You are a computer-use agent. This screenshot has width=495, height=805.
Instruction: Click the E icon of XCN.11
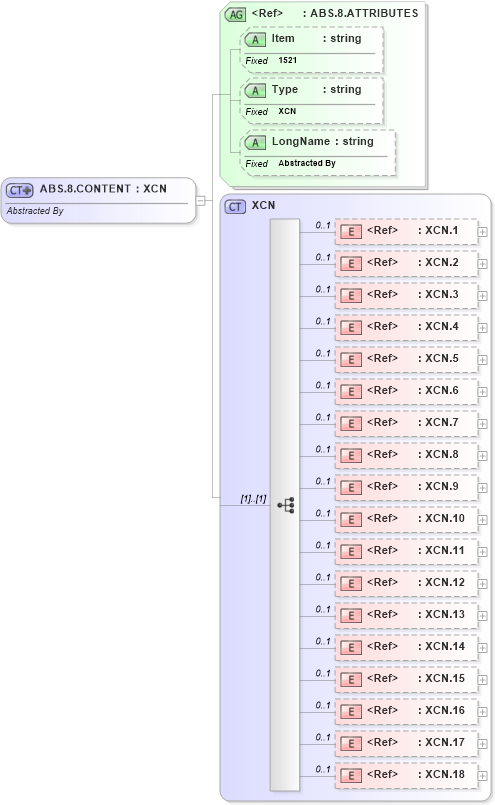[x=351, y=551]
